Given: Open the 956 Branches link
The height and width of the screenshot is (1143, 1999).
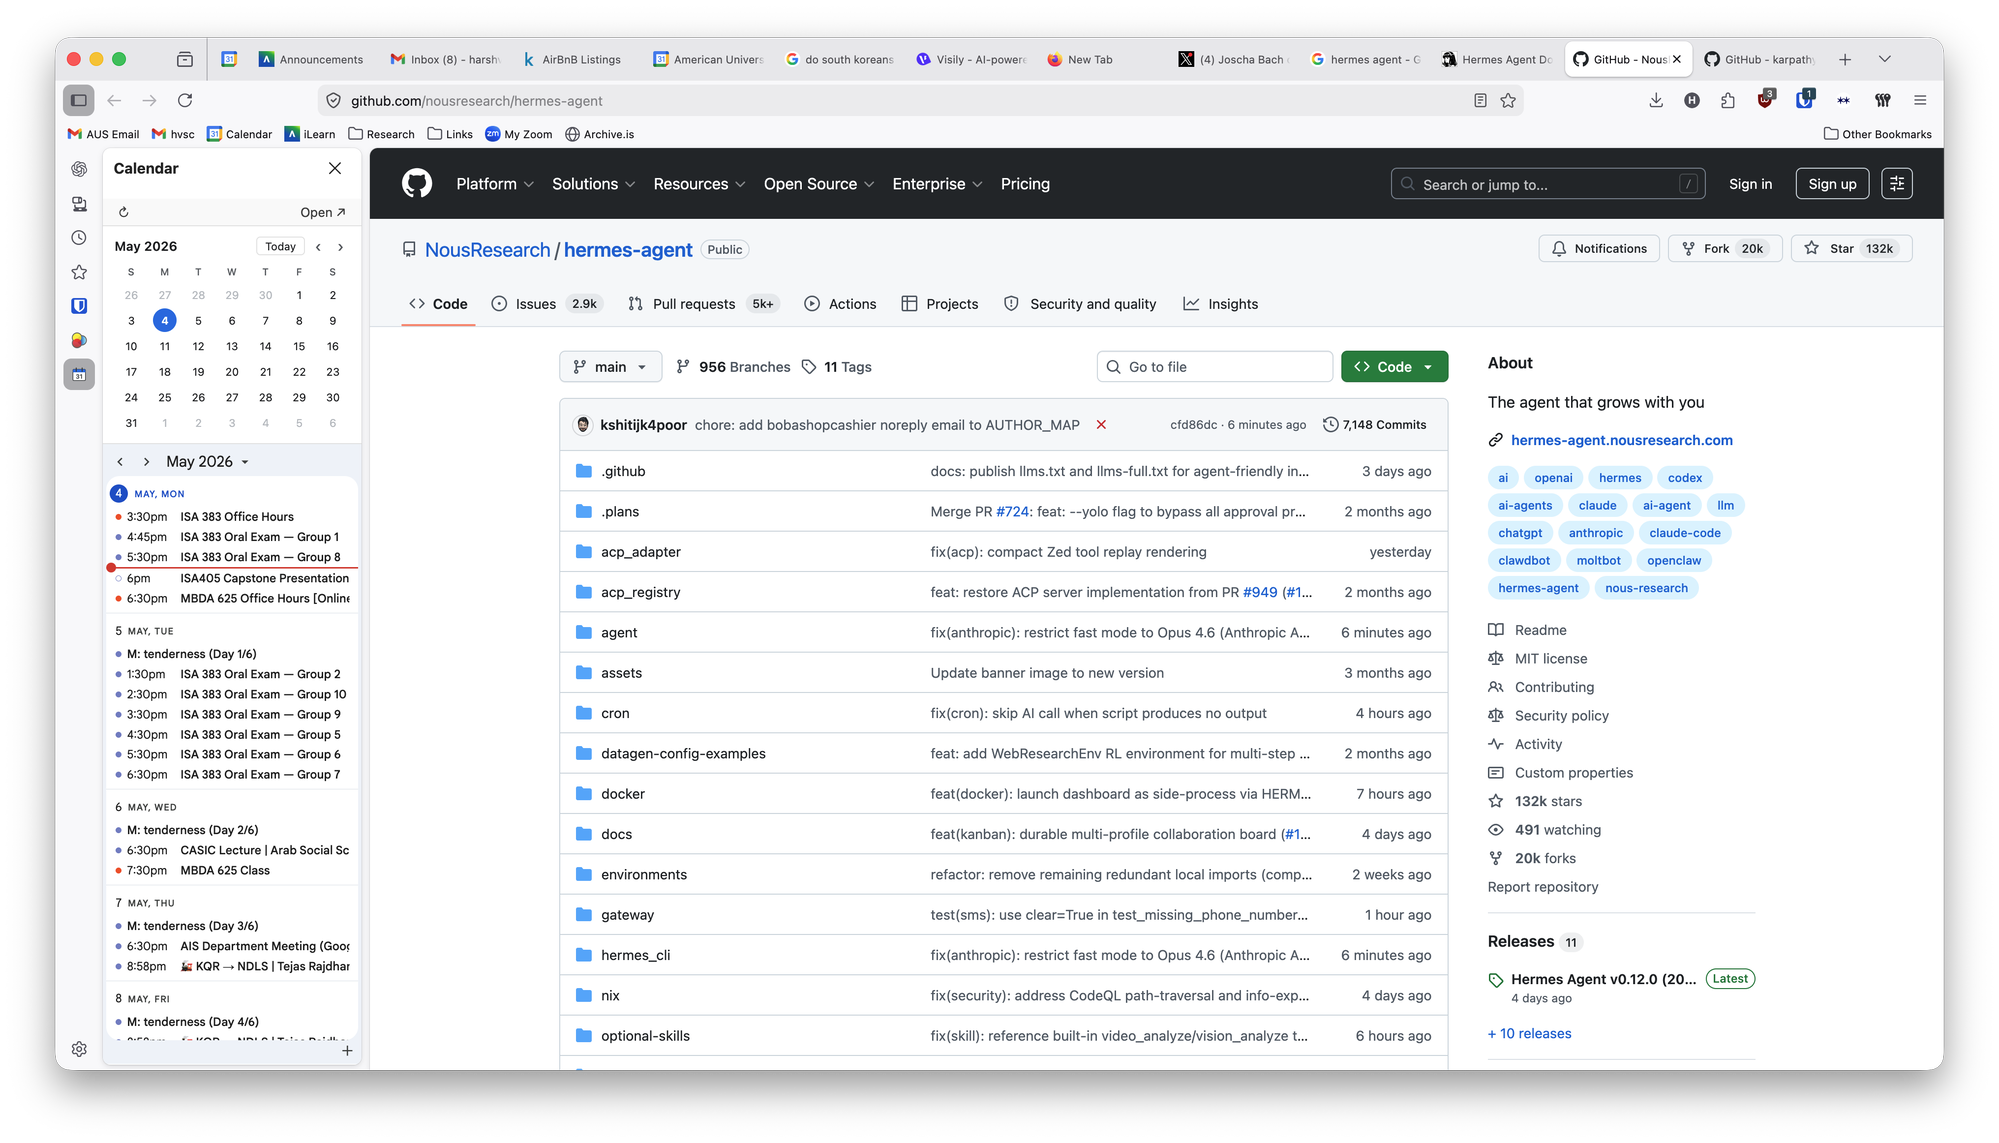Looking at the screenshot, I should point(733,367).
